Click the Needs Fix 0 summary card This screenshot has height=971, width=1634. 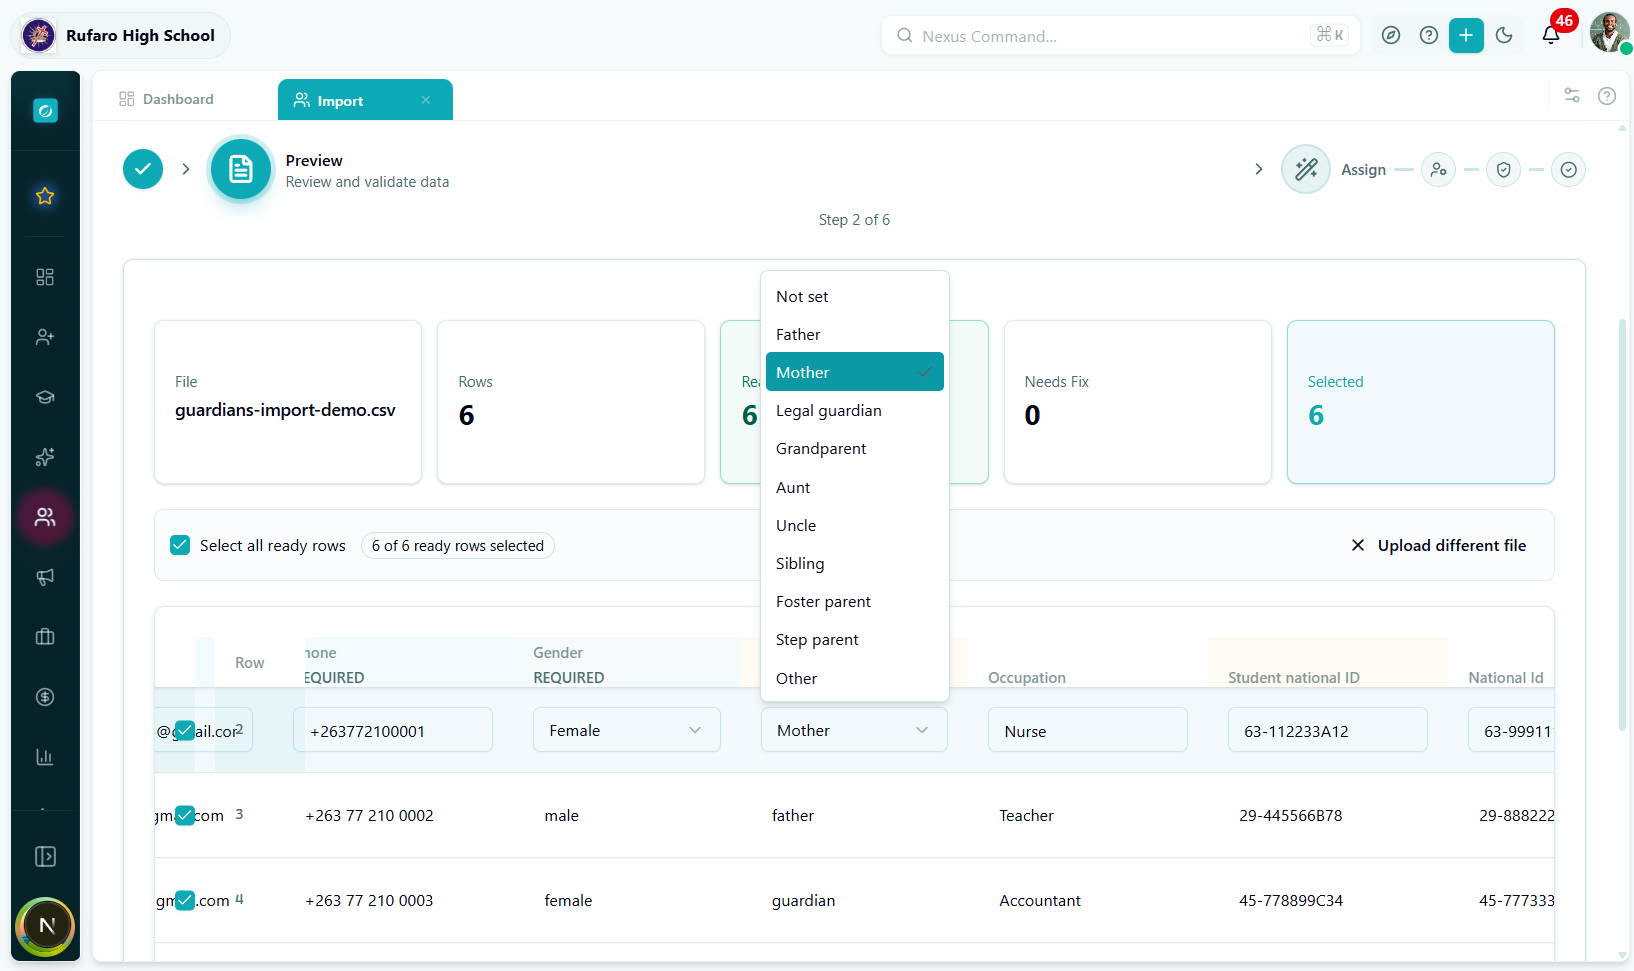coord(1138,402)
